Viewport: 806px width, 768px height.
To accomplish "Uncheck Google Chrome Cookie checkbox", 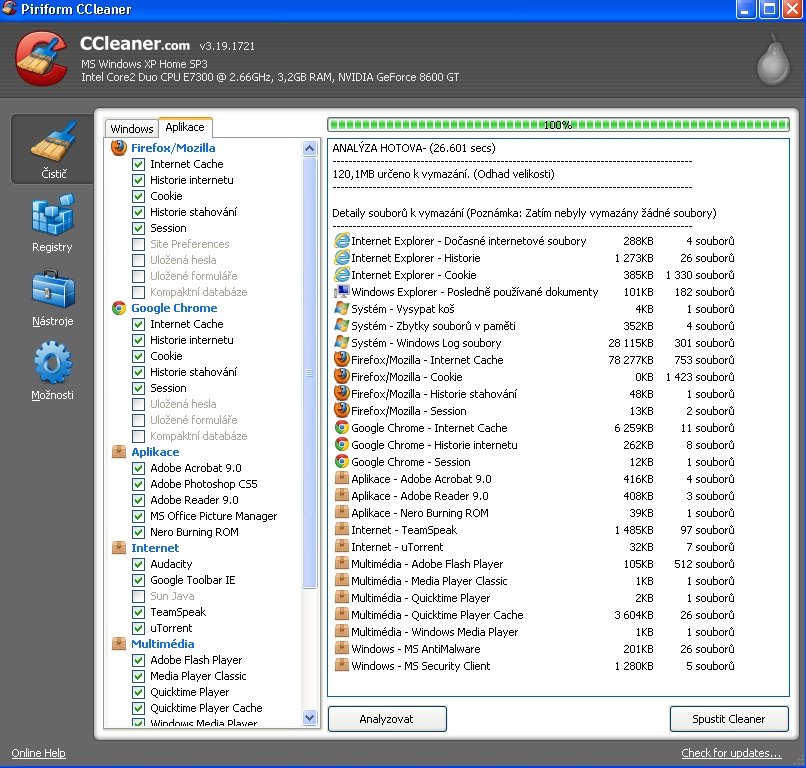I will 138,356.
